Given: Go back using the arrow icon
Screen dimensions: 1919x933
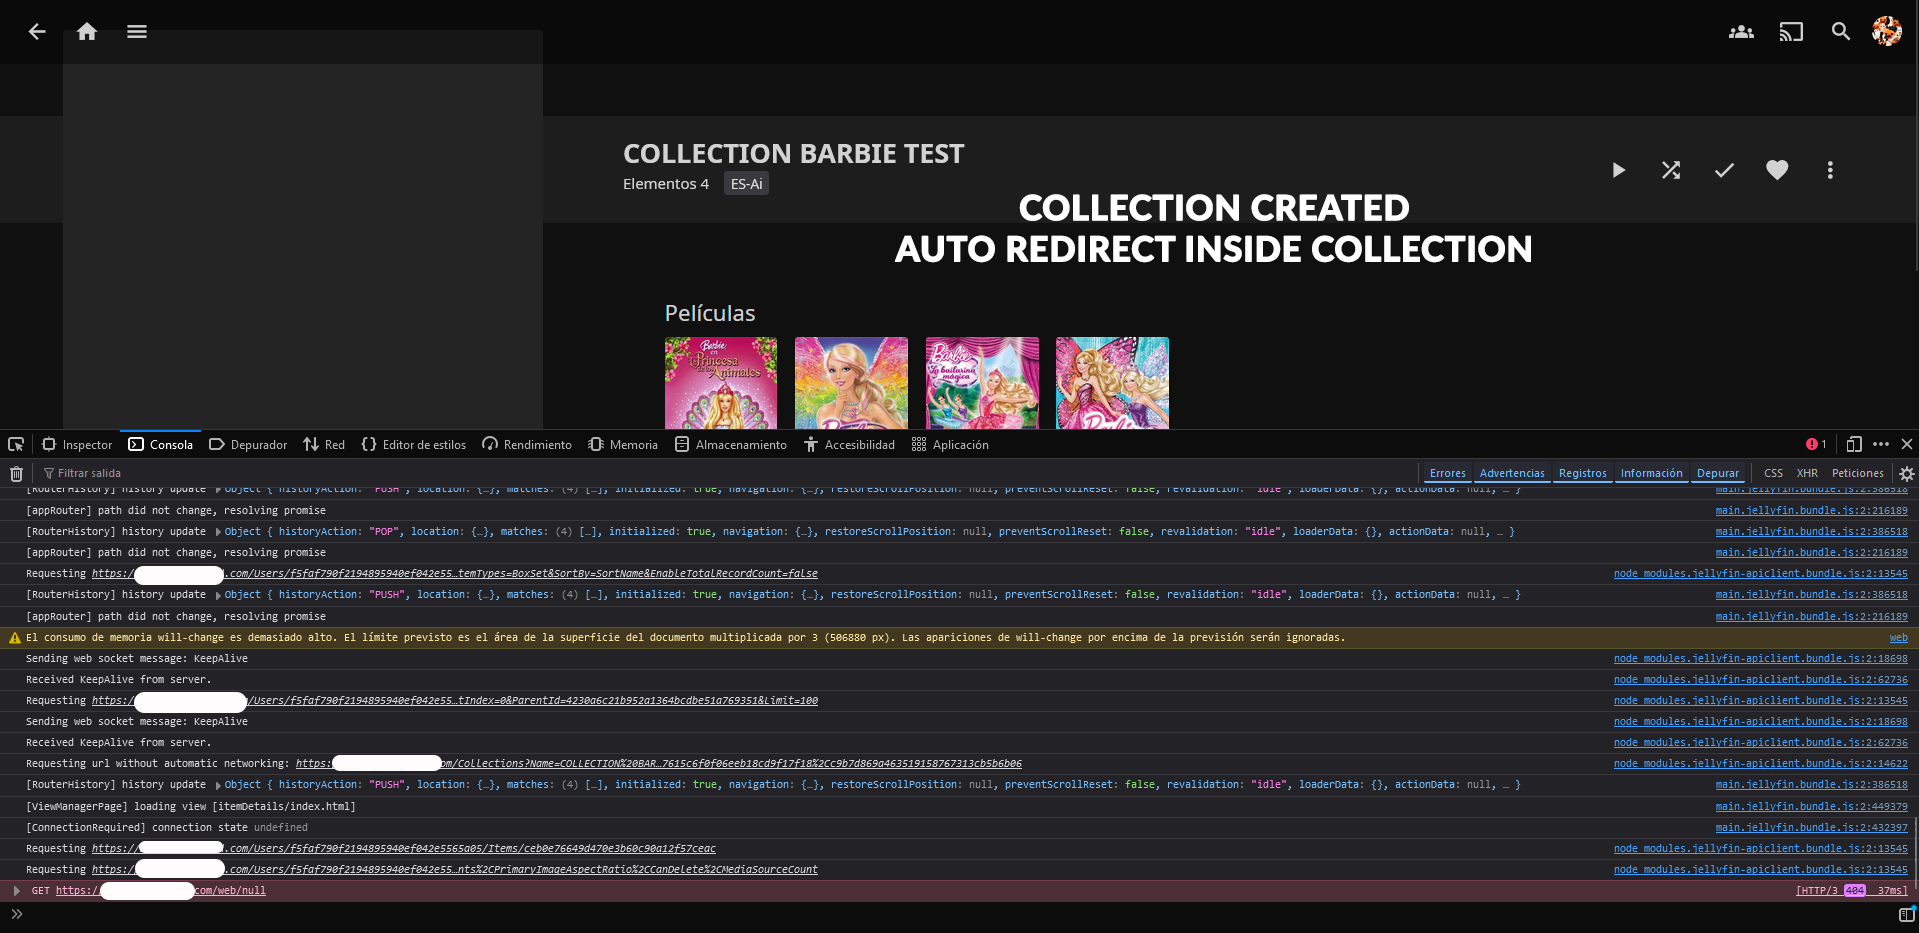Looking at the screenshot, I should point(37,32).
